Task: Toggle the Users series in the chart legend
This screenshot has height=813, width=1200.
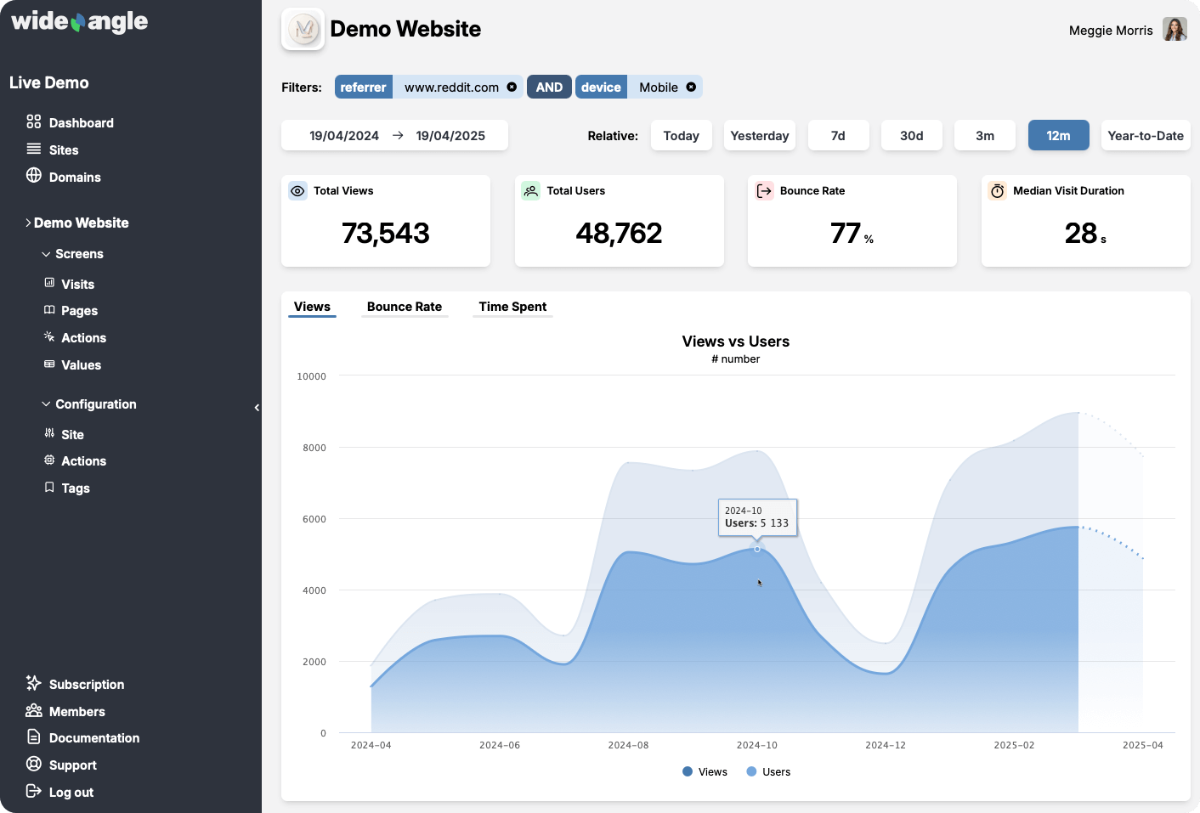Action: [768, 771]
